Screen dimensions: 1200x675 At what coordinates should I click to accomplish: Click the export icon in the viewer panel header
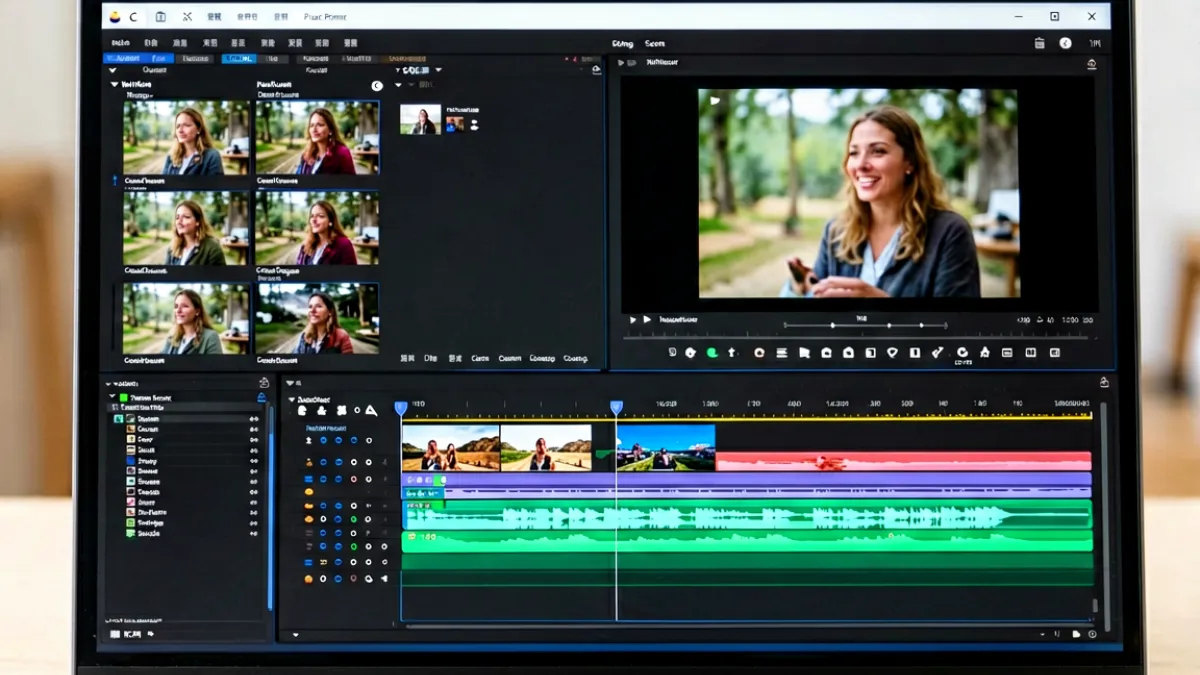coord(1091,64)
